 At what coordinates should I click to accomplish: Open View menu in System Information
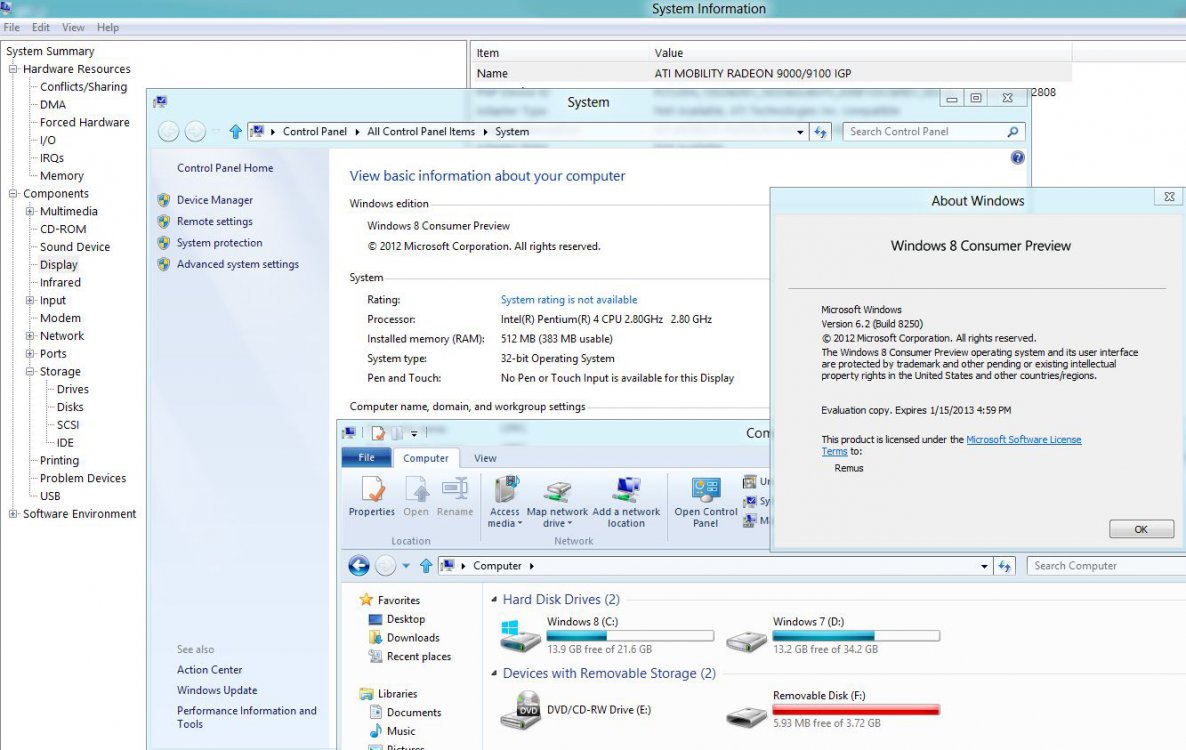(x=73, y=27)
